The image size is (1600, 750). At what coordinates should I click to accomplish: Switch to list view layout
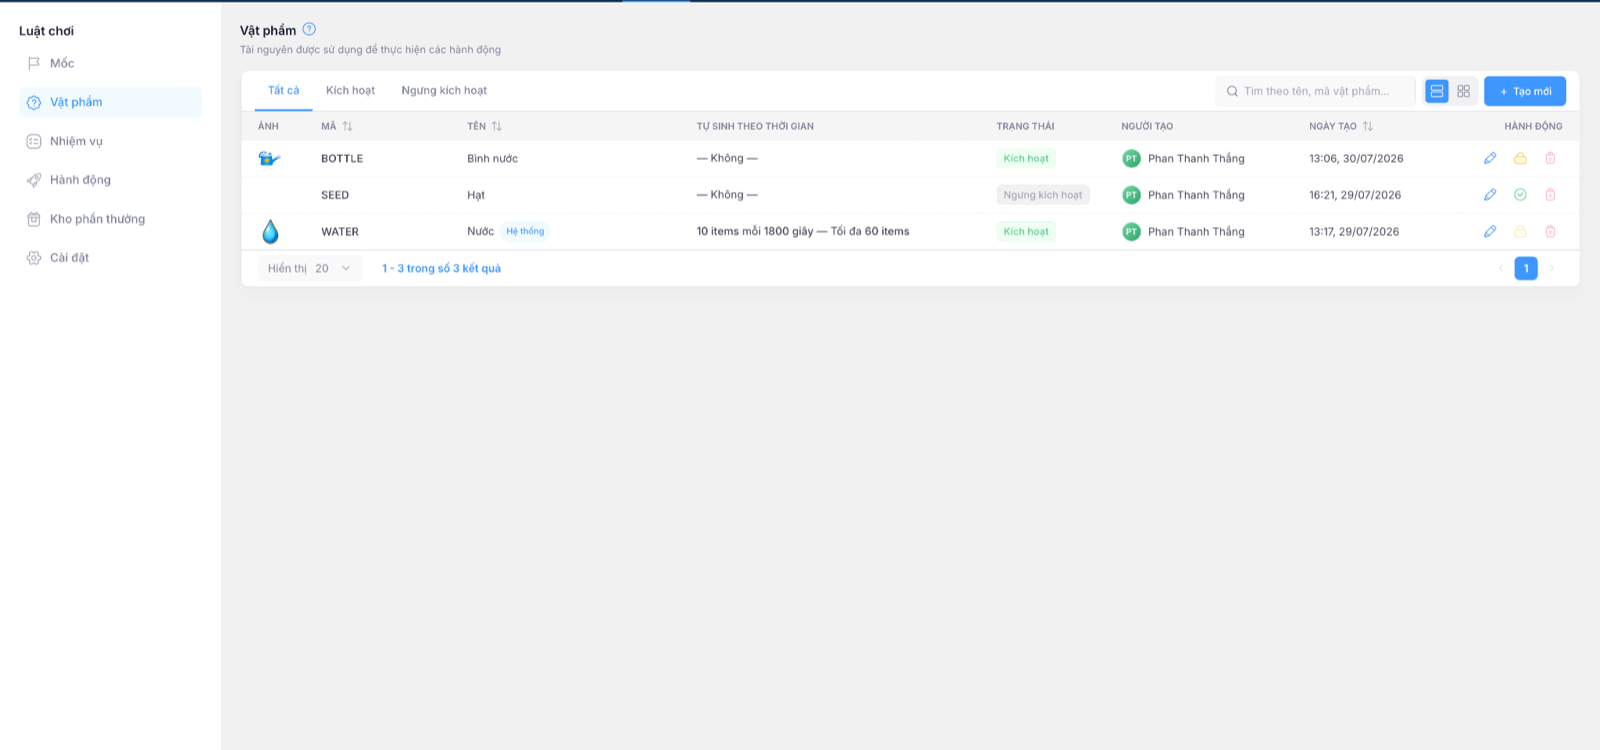(1437, 91)
